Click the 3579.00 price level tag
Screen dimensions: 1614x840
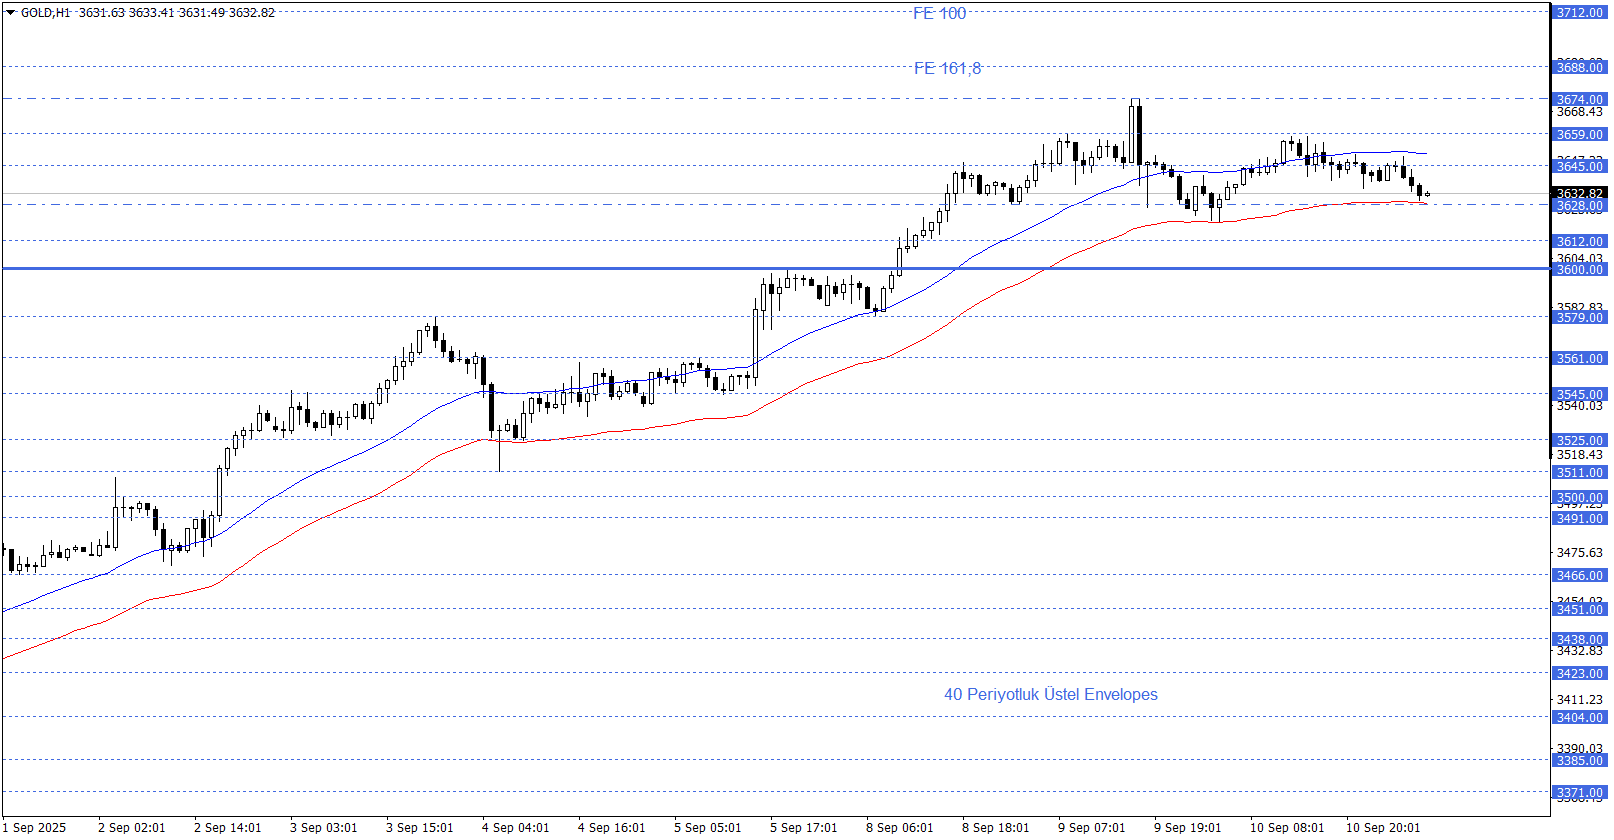1579,318
